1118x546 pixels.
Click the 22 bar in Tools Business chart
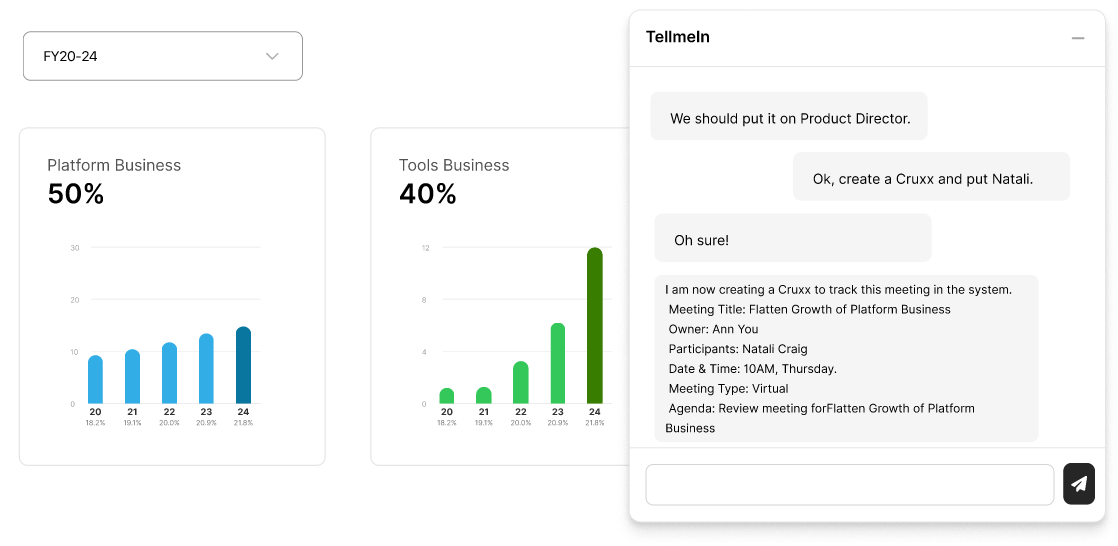tap(520, 382)
